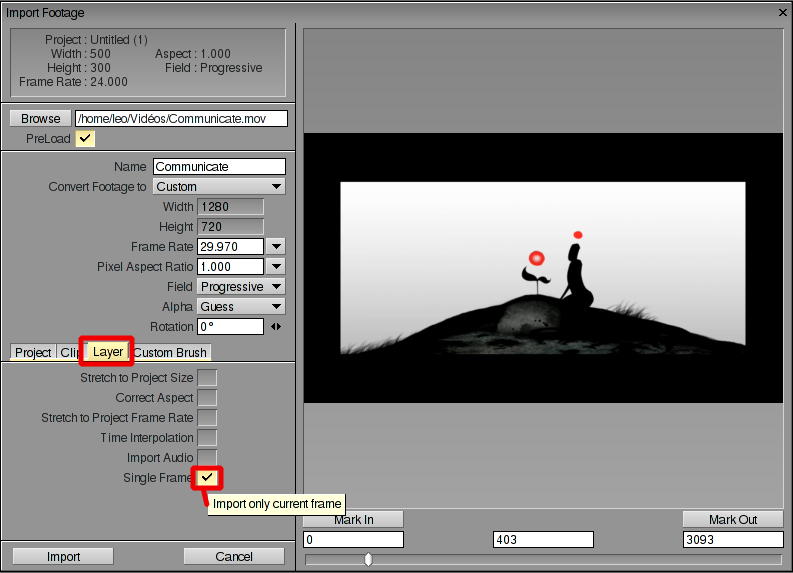Click the Cancel button
This screenshot has height=573, width=793.
pos(234,556)
